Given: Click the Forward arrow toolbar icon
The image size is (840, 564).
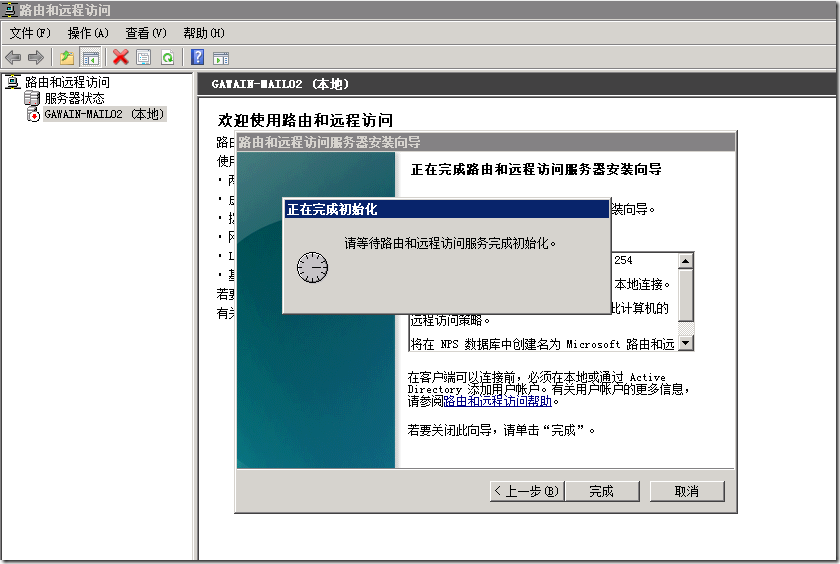Looking at the screenshot, I should [x=36, y=57].
